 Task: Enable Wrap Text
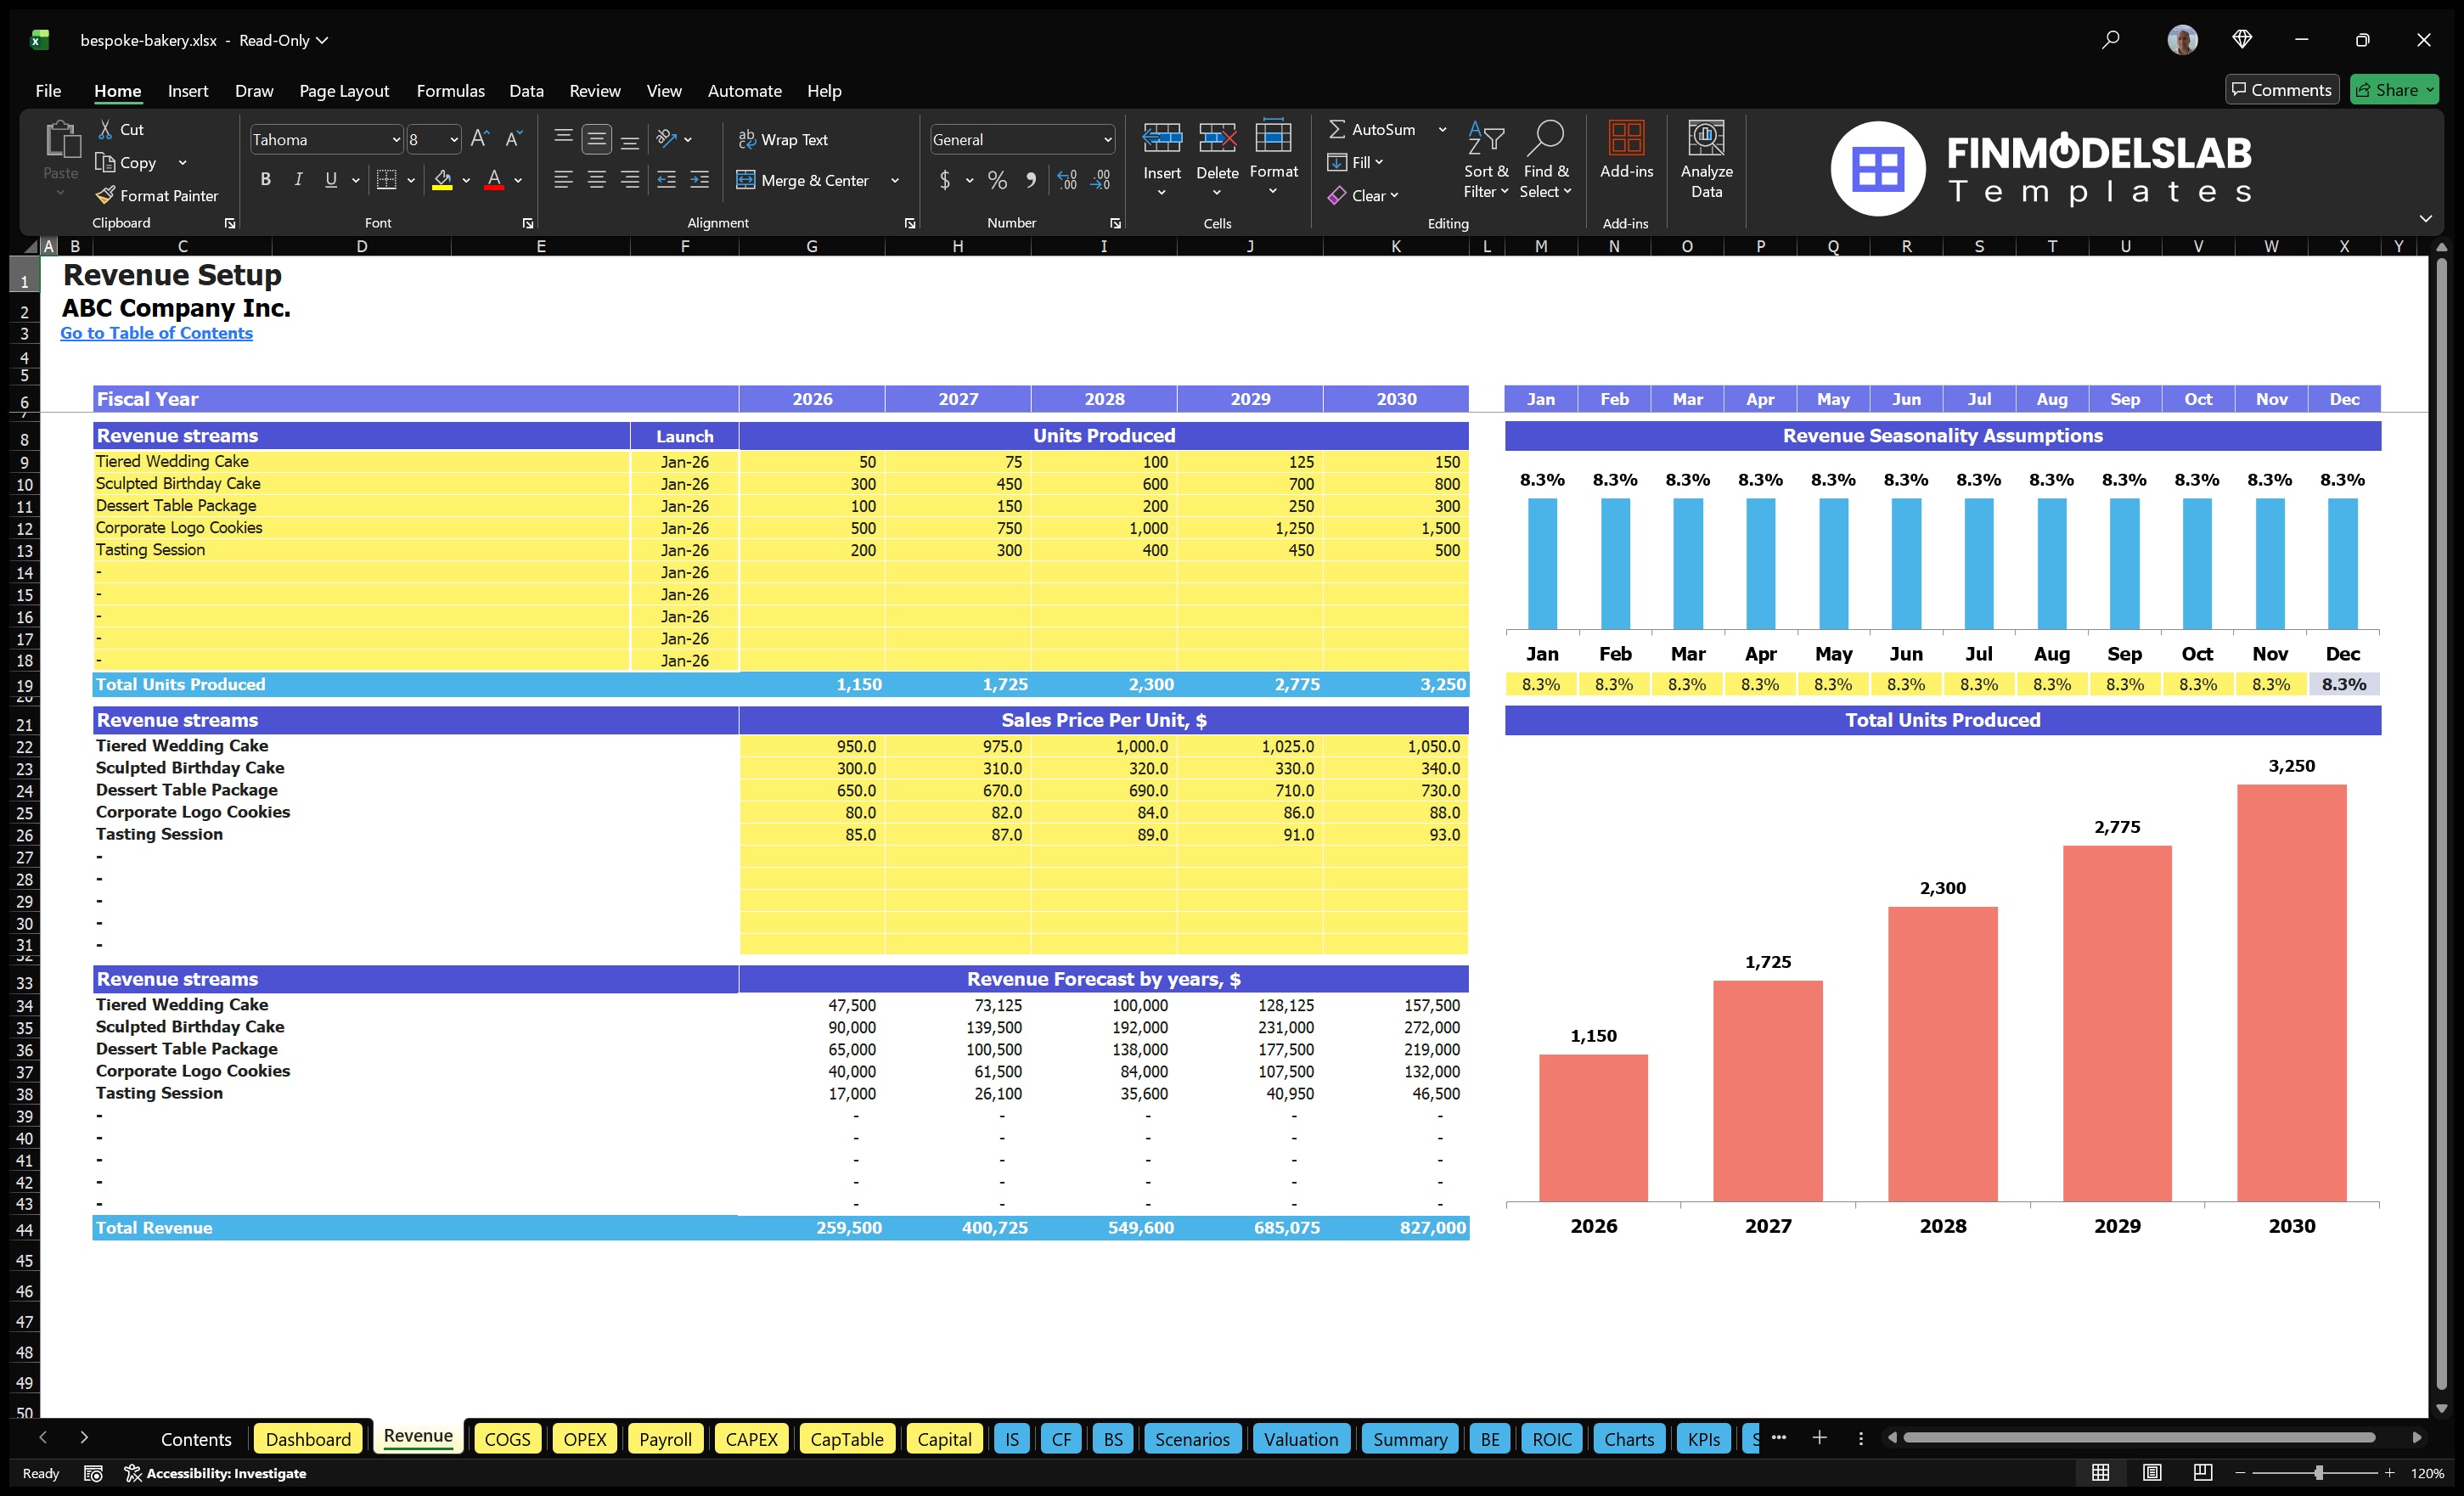[784, 139]
